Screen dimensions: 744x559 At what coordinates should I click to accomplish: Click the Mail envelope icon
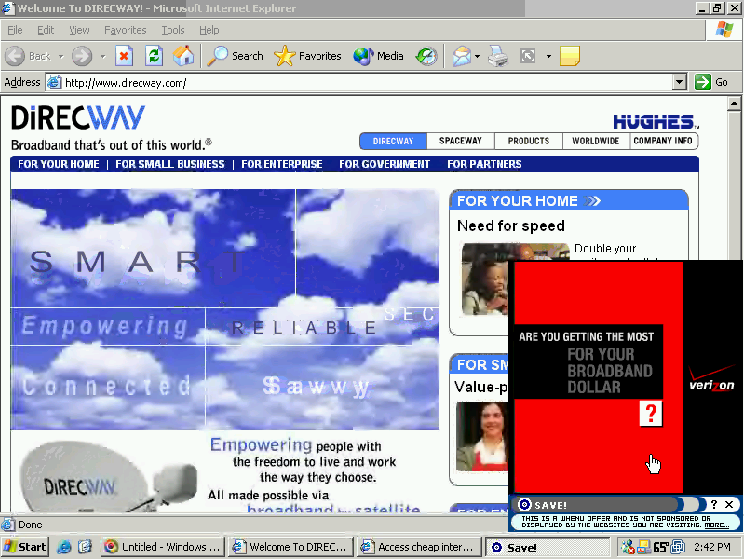461,56
